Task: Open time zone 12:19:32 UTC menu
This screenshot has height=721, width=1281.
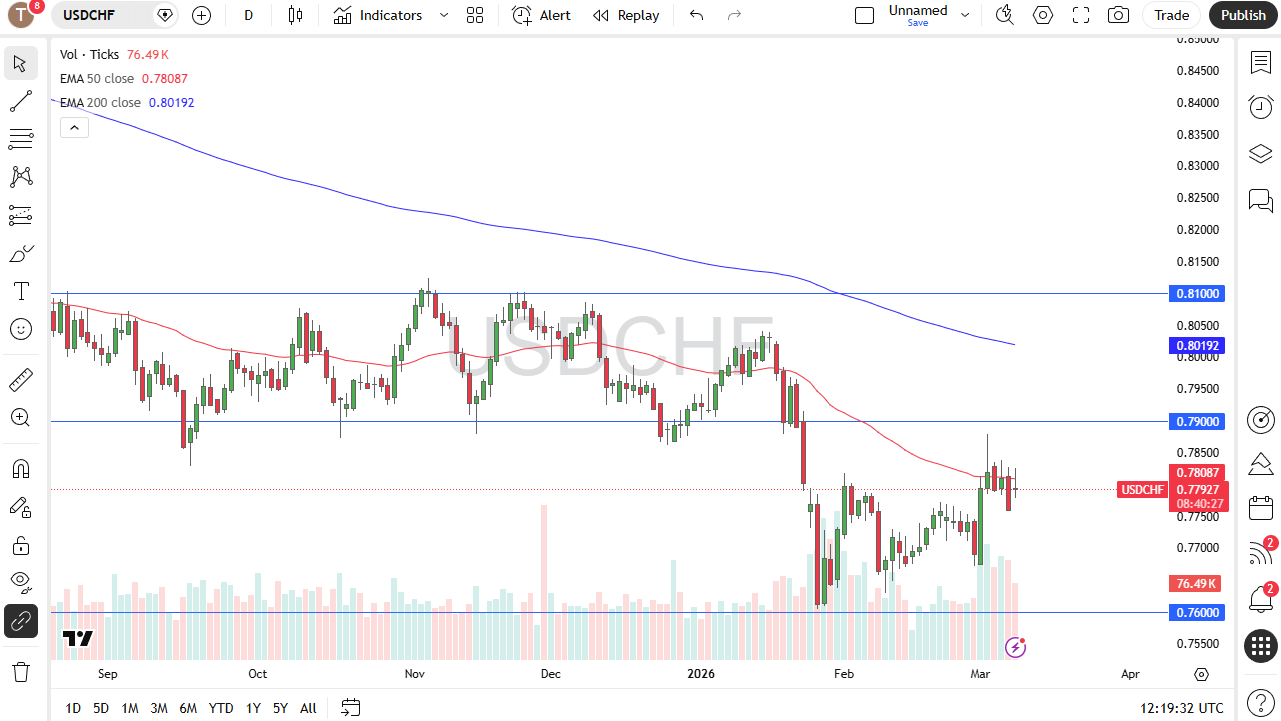Action: 1181,708
